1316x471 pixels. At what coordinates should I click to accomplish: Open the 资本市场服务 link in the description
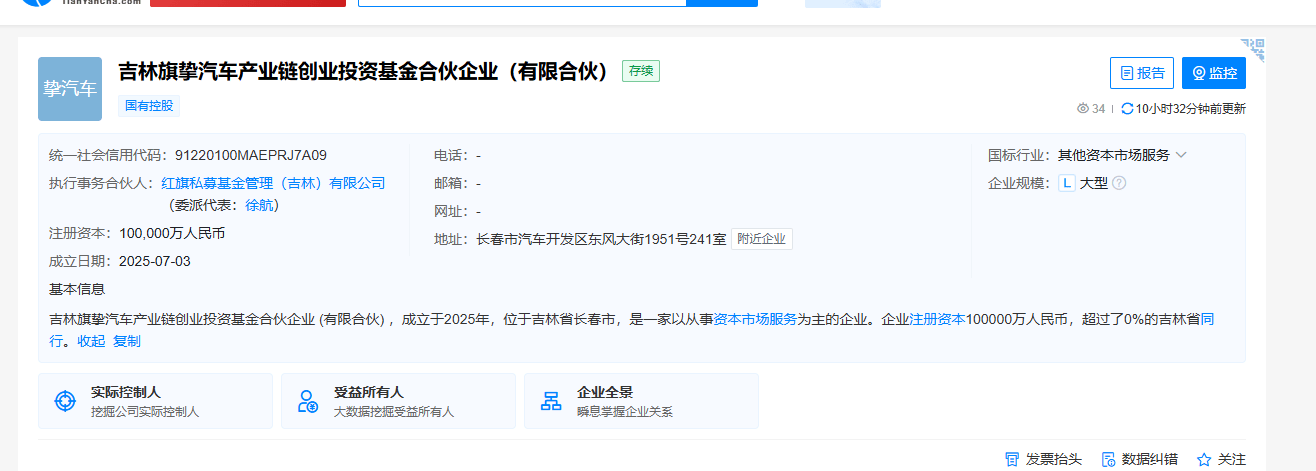[x=755, y=319]
